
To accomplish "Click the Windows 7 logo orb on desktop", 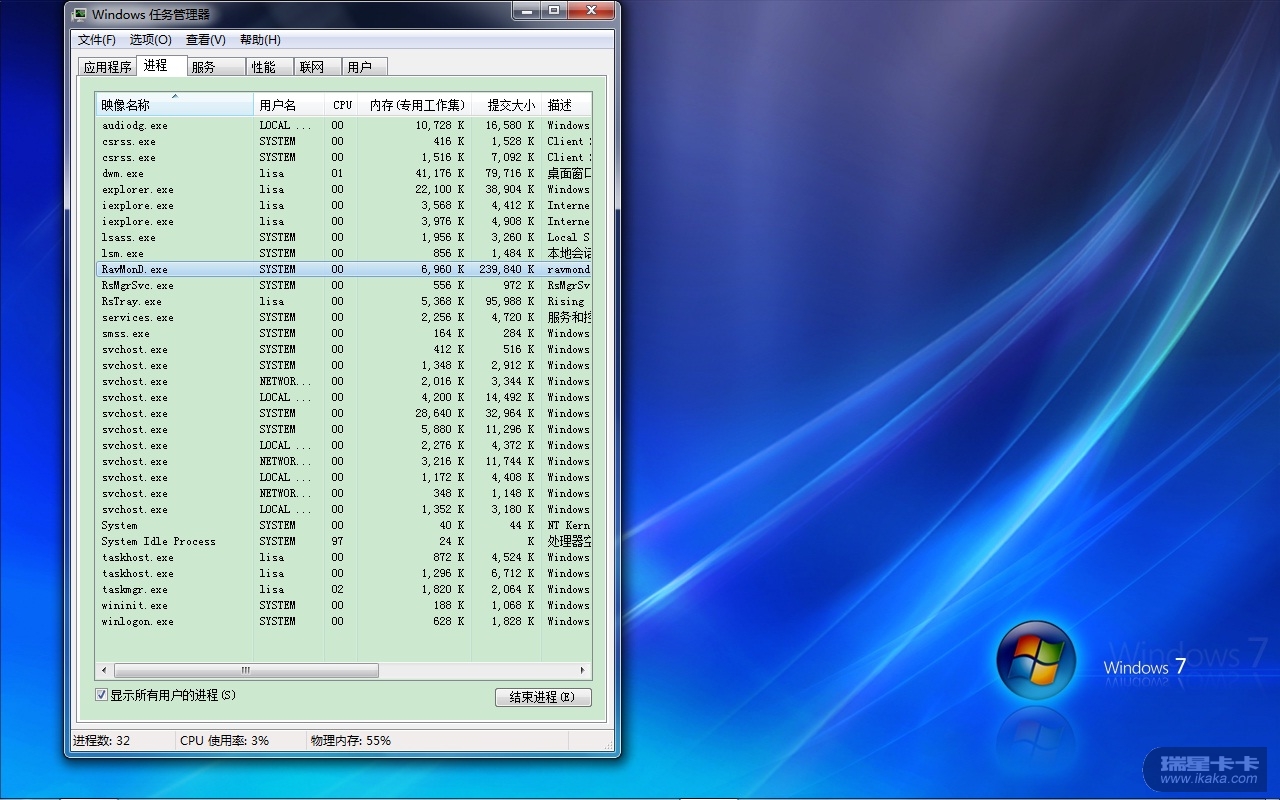I will tap(1035, 660).
